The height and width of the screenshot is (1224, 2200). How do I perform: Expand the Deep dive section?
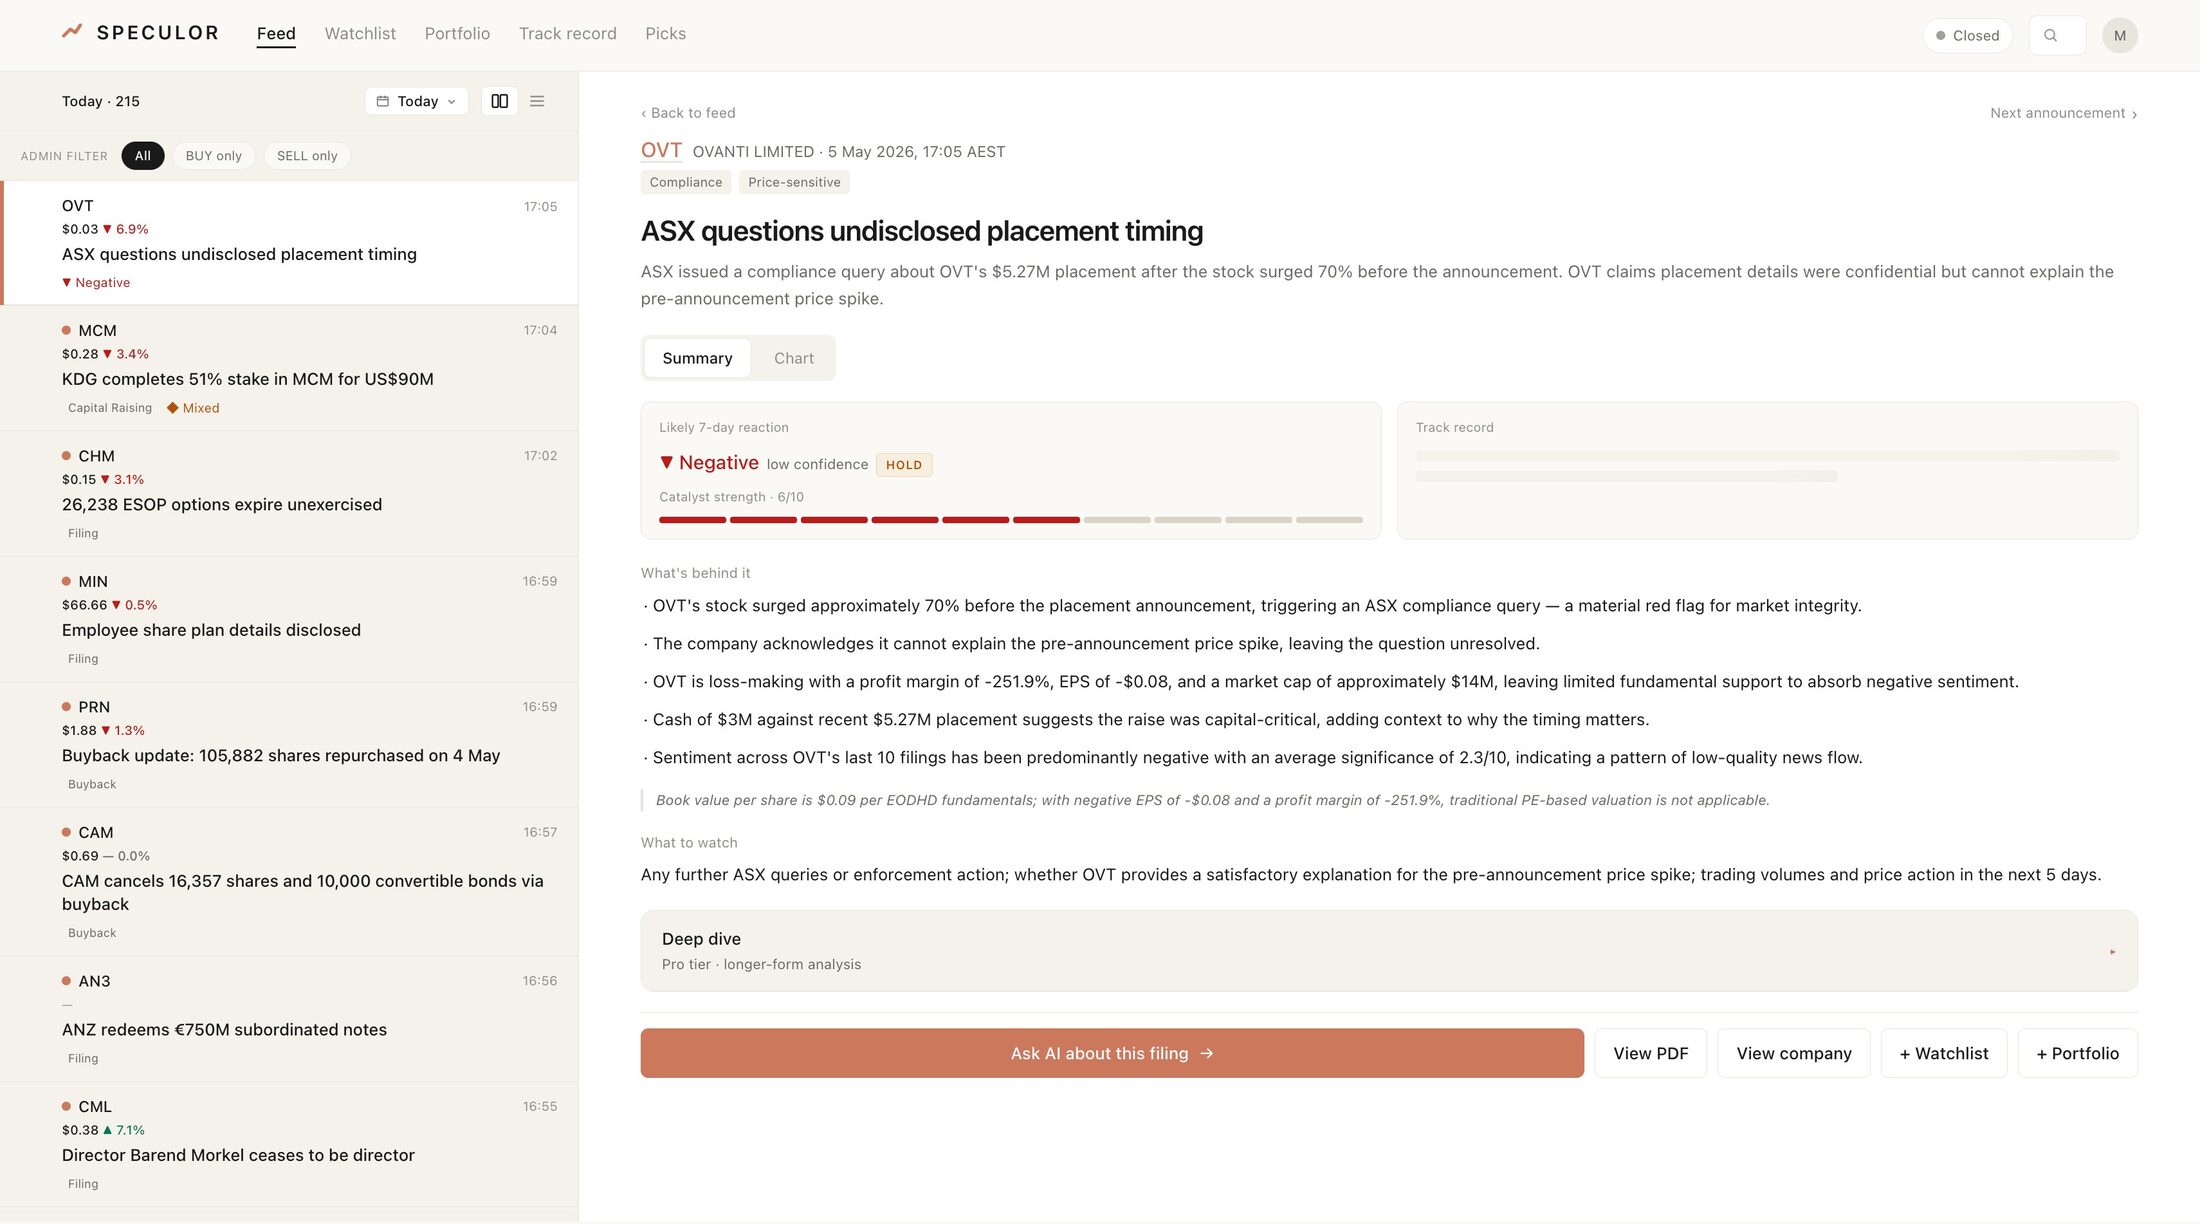[1389, 951]
